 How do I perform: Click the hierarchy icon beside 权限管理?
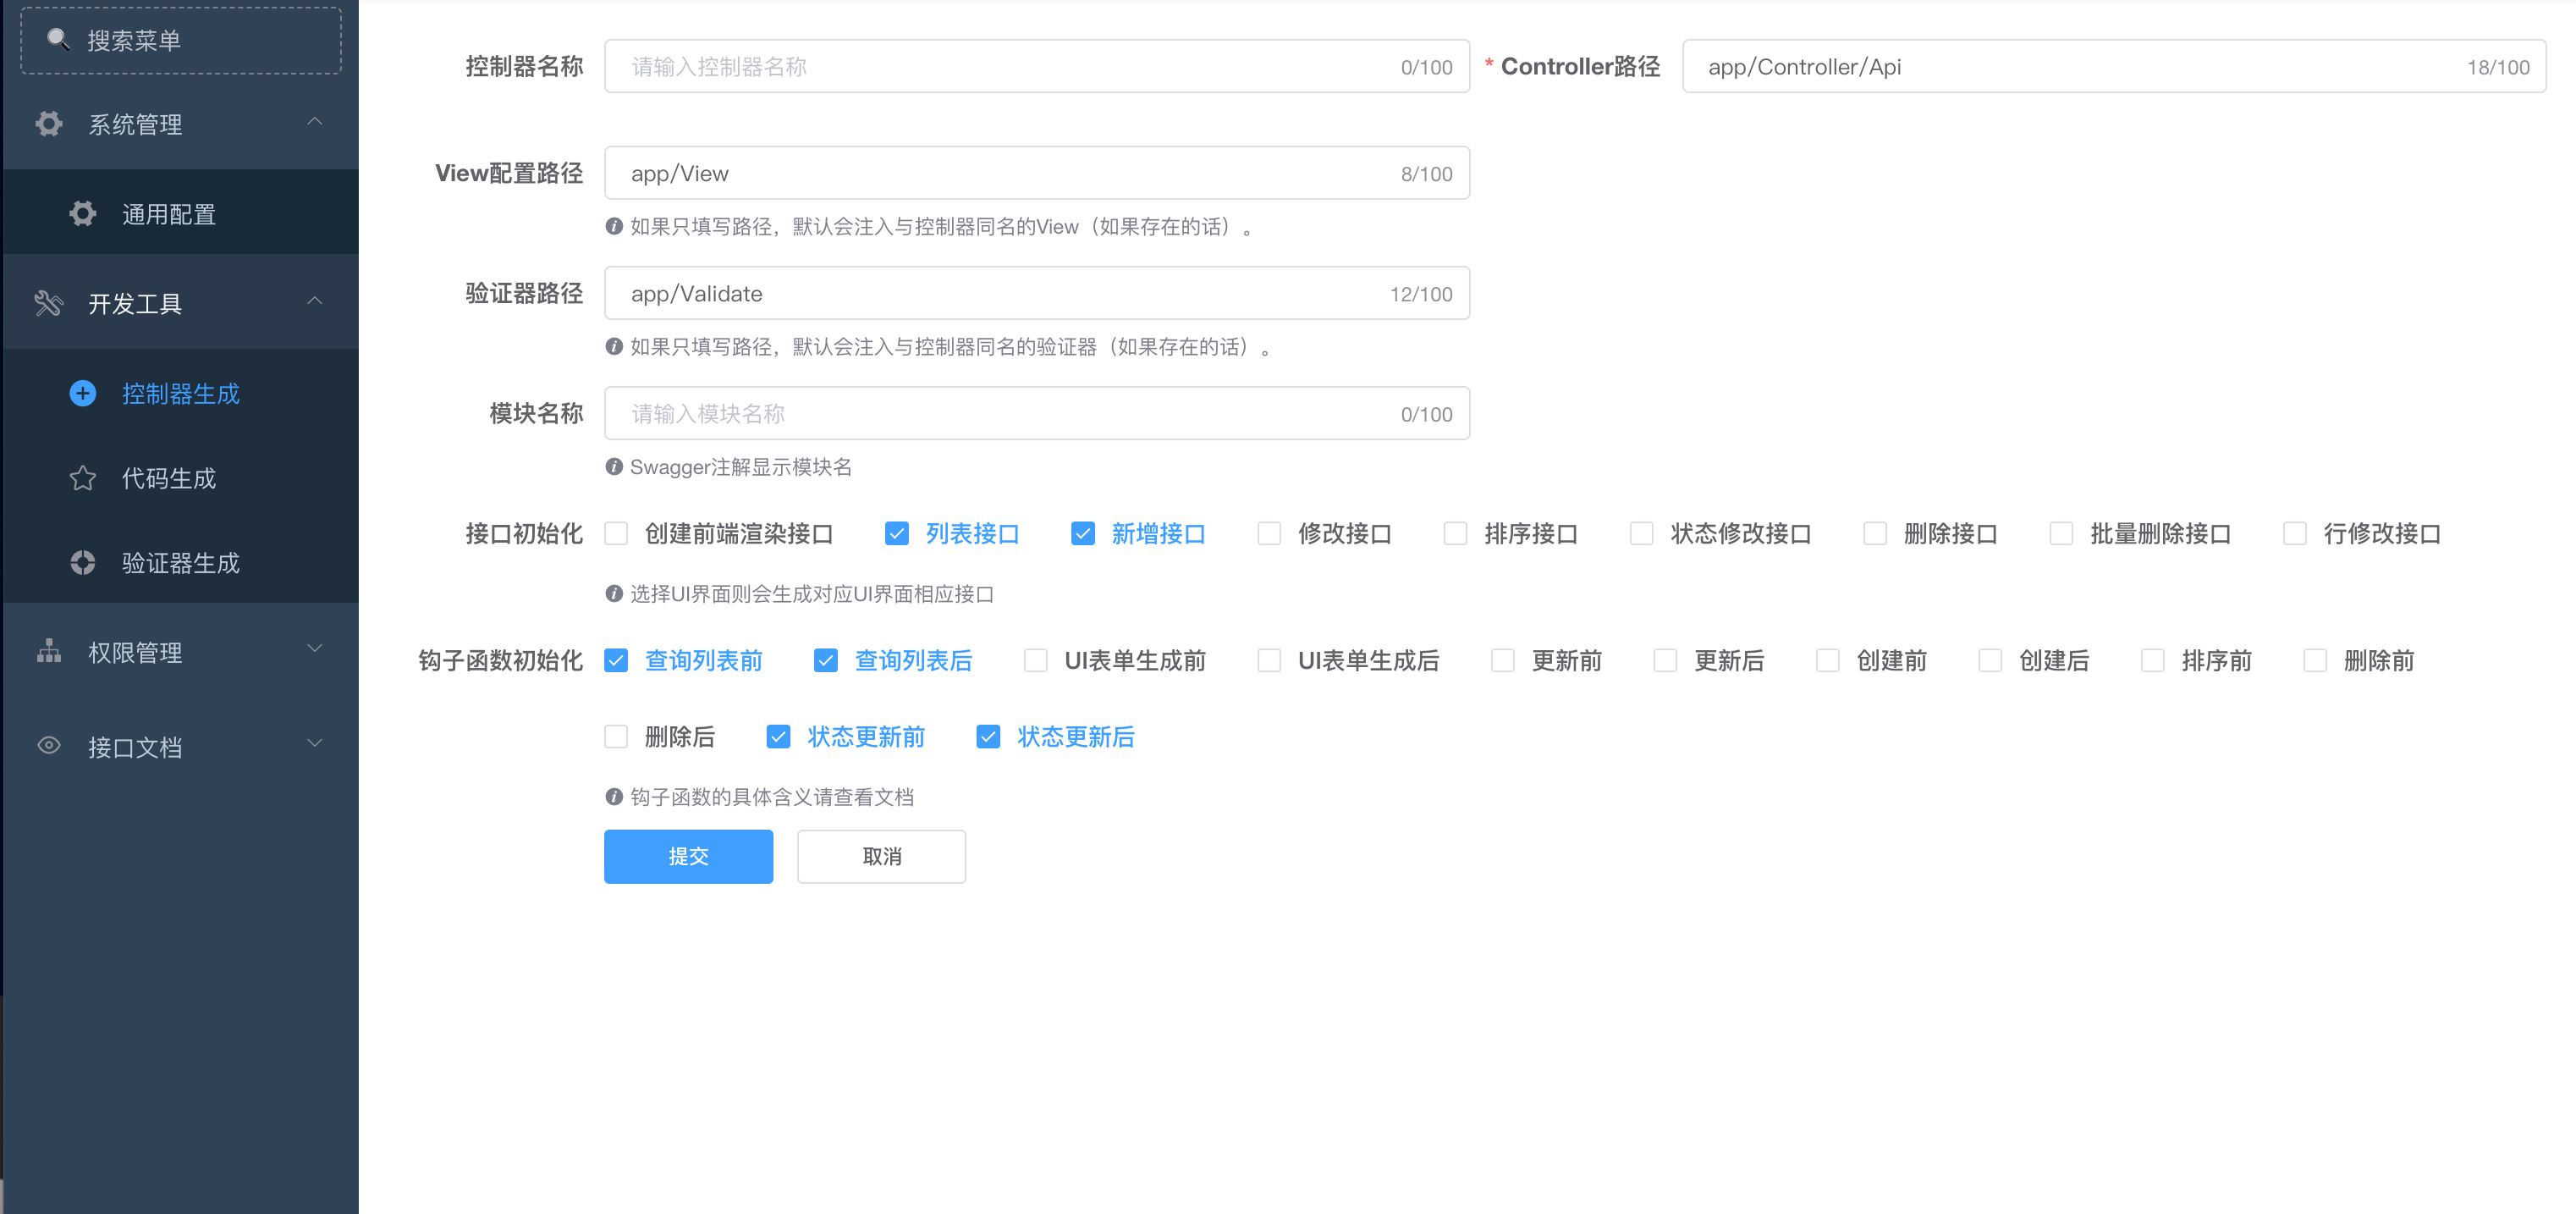49,652
